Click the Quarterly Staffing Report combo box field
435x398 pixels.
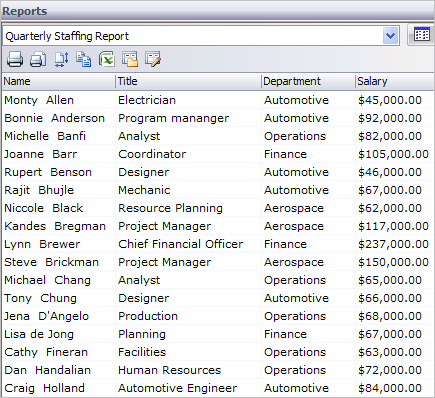201,36
